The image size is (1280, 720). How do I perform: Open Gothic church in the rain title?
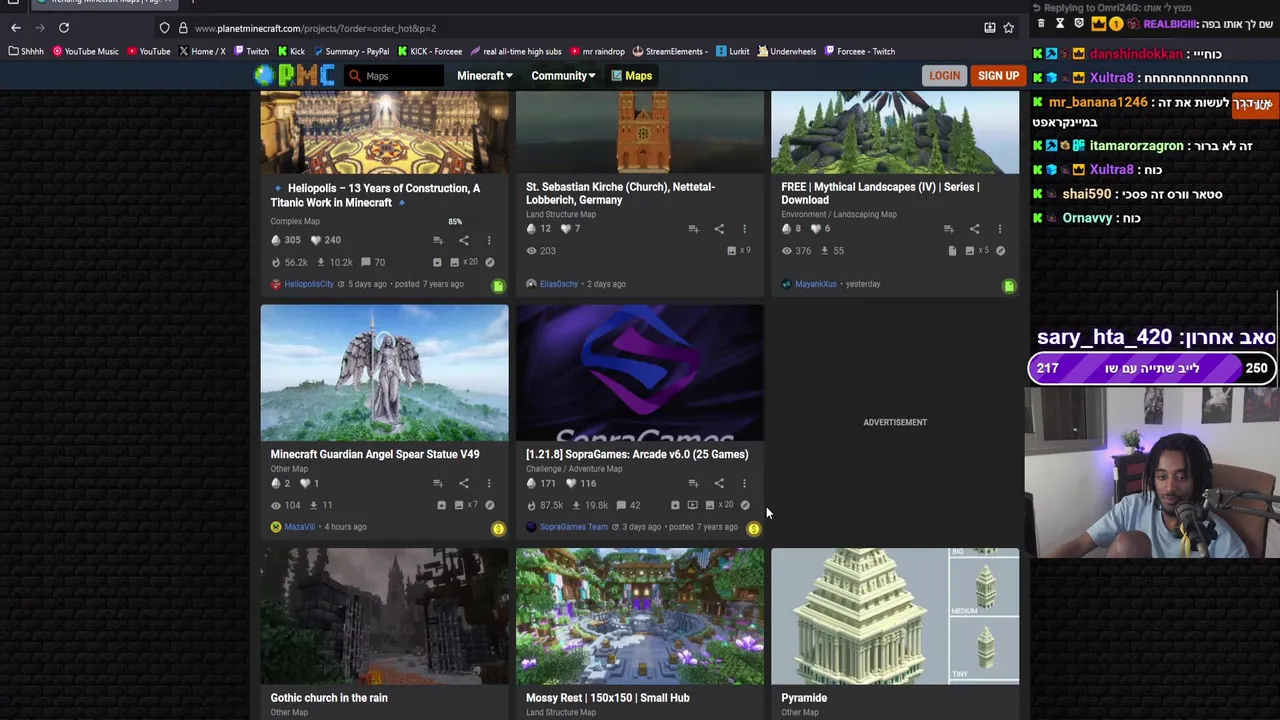coord(329,698)
